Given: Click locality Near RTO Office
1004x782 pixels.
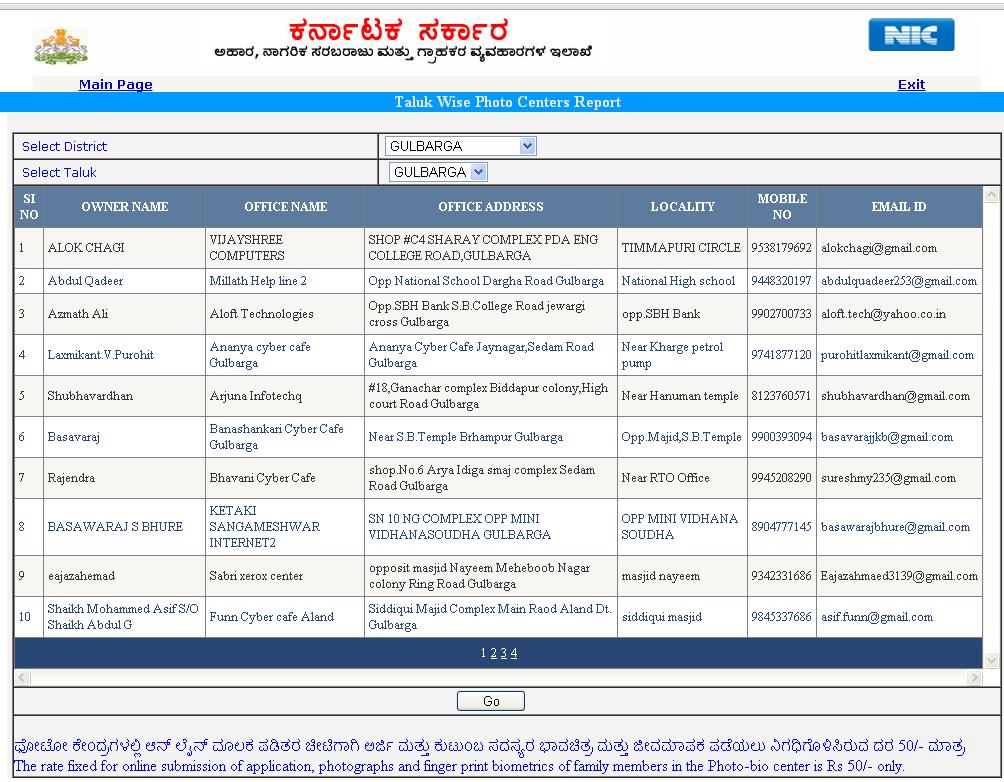Looking at the screenshot, I should [x=665, y=478].
